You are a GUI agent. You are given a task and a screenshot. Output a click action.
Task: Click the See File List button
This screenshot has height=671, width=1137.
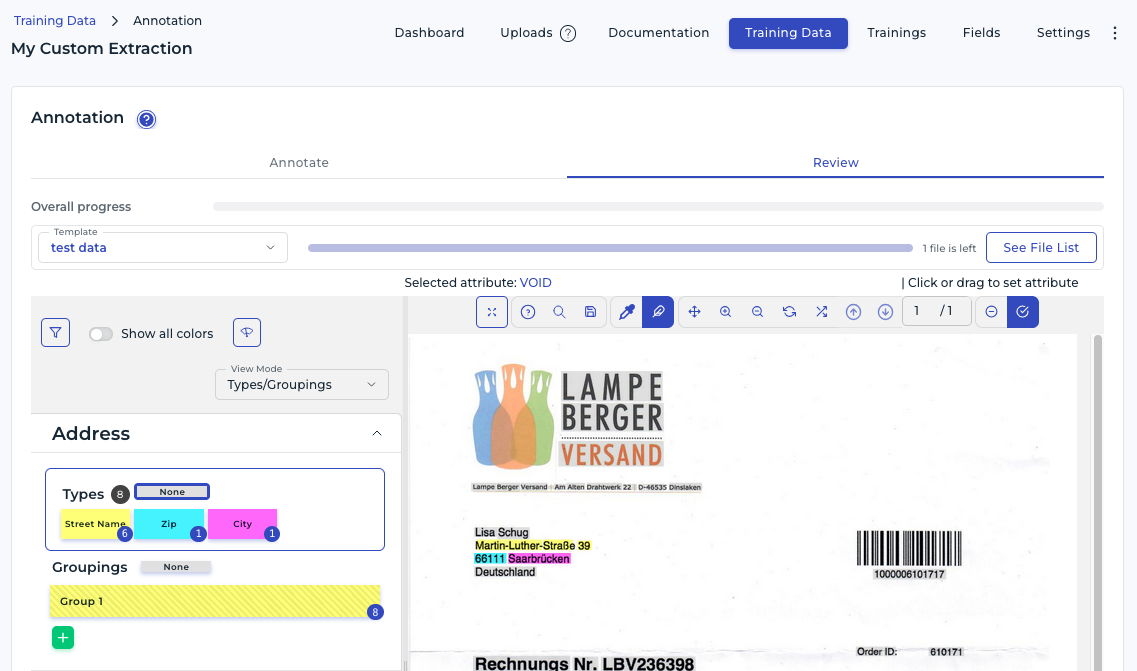tap(1041, 247)
